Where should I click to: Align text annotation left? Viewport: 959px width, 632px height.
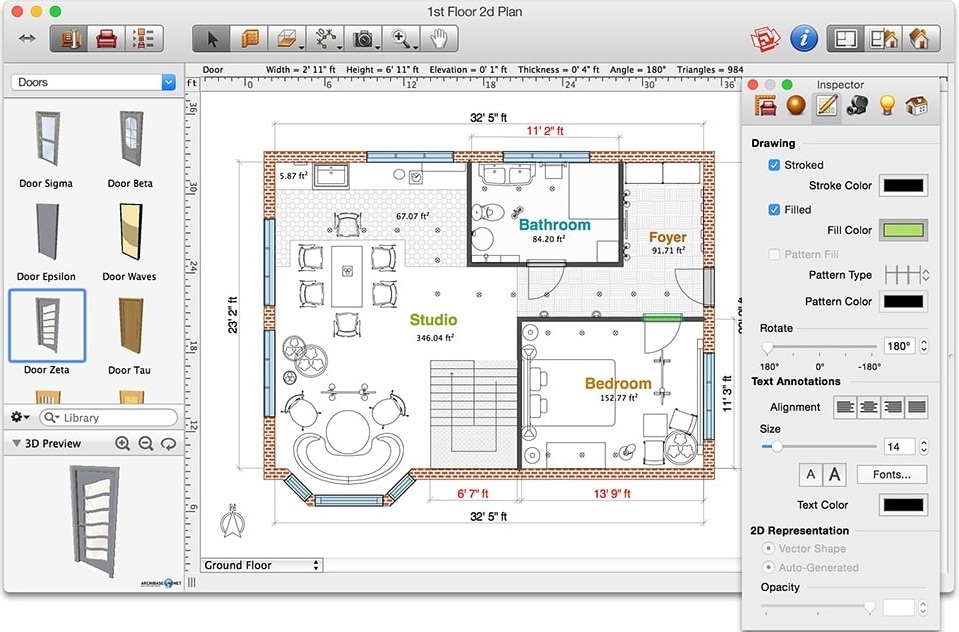(845, 407)
